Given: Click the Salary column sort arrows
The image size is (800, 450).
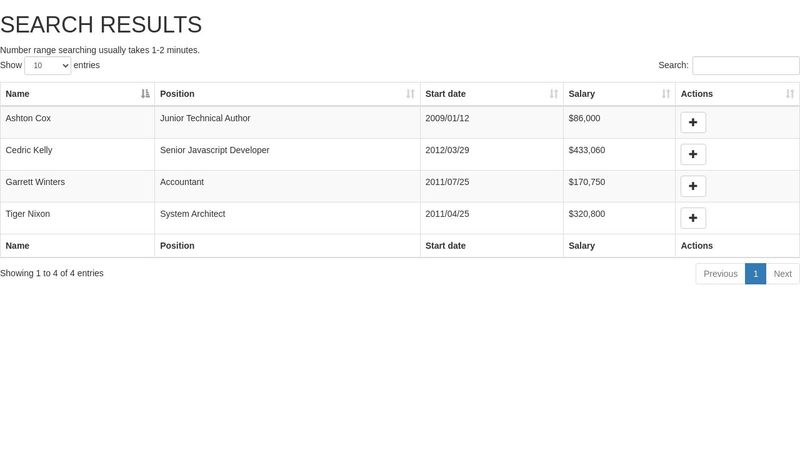Looking at the screenshot, I should tap(666, 94).
